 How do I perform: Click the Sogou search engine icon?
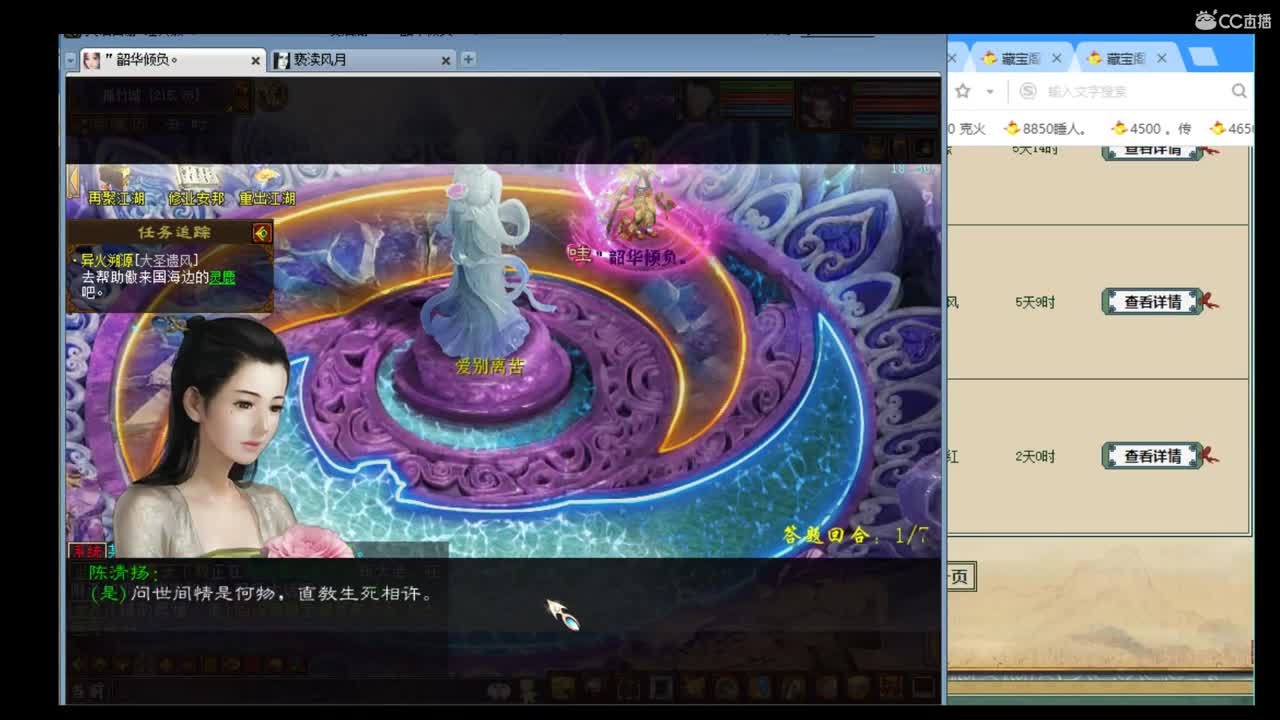point(1028,91)
